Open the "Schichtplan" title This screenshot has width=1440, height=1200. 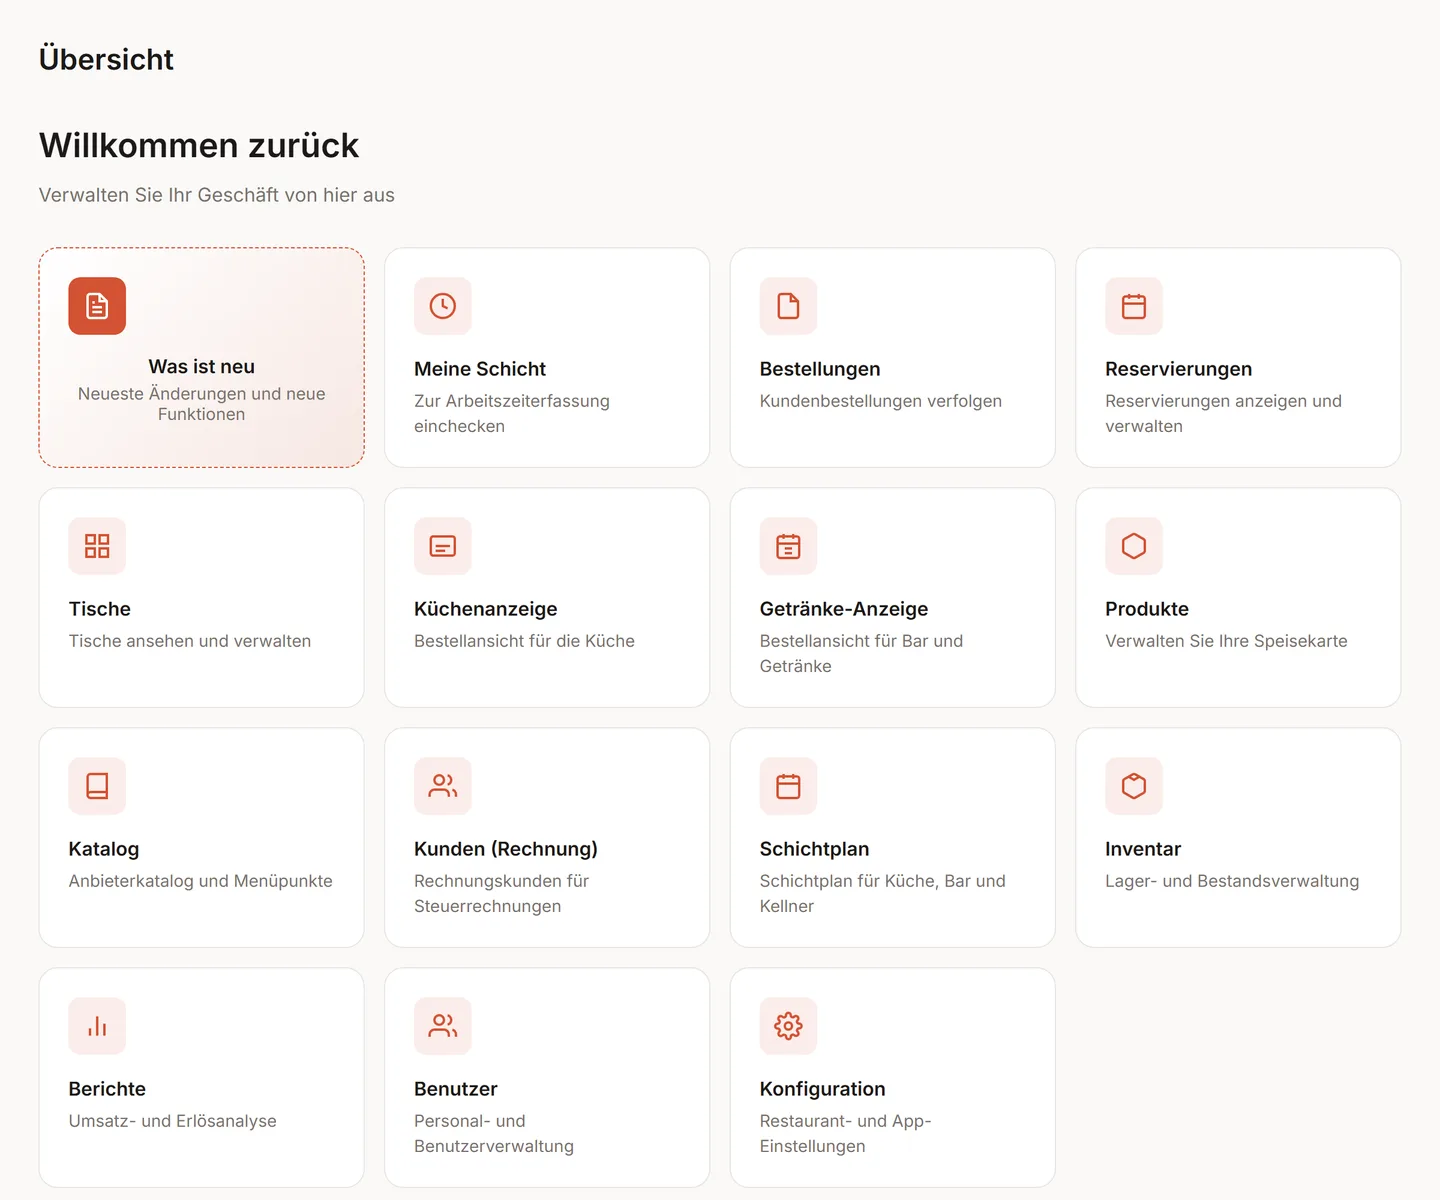click(x=814, y=849)
